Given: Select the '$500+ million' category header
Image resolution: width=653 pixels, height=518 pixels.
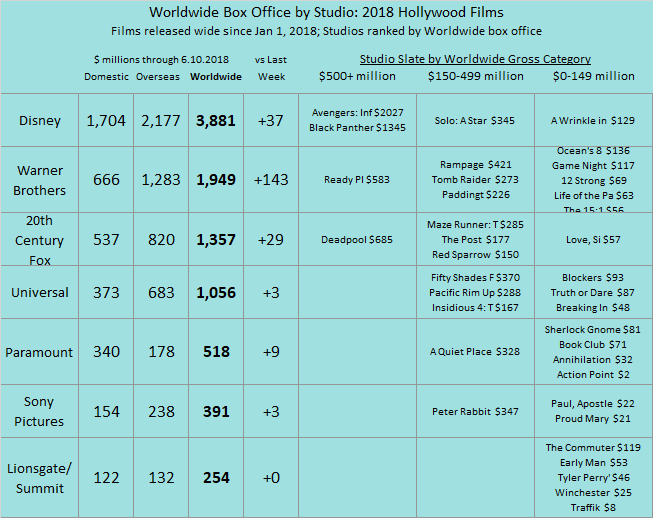Looking at the screenshot, I should coord(357,76).
